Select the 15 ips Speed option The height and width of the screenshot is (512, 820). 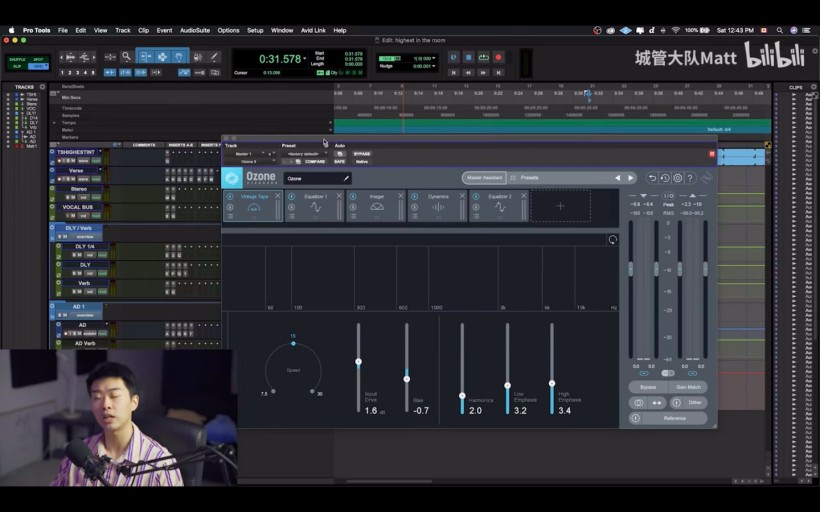[x=293, y=343]
